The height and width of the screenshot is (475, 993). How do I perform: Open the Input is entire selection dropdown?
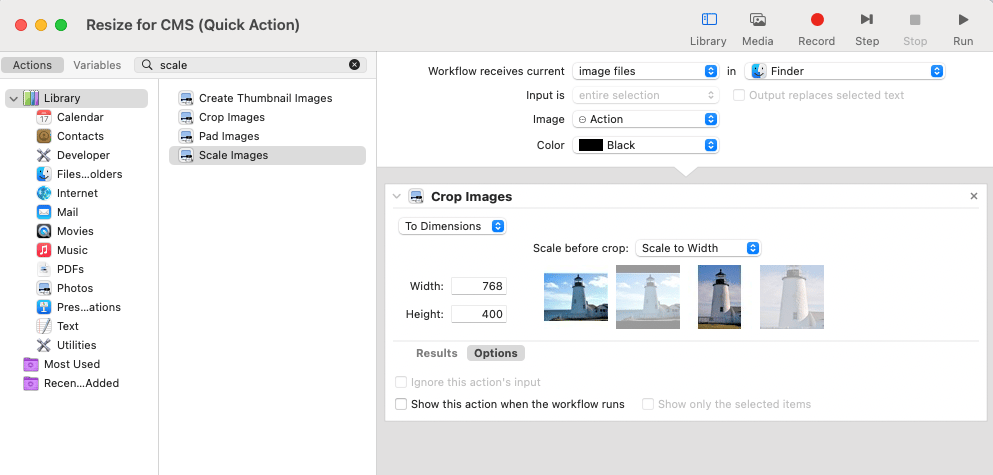tap(645, 95)
